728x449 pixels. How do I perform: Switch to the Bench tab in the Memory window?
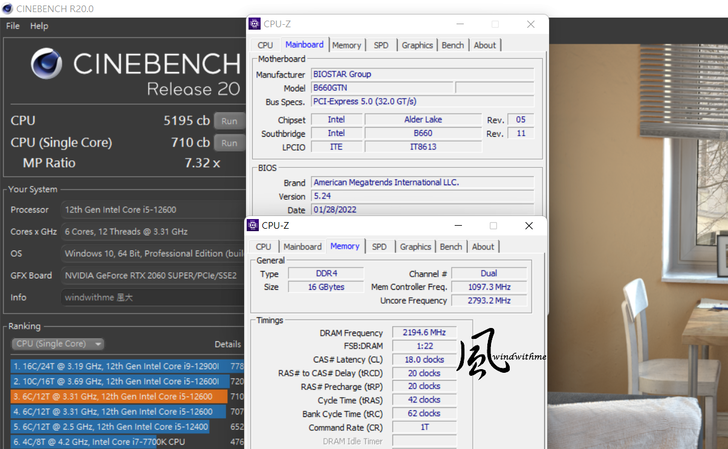[x=451, y=247]
